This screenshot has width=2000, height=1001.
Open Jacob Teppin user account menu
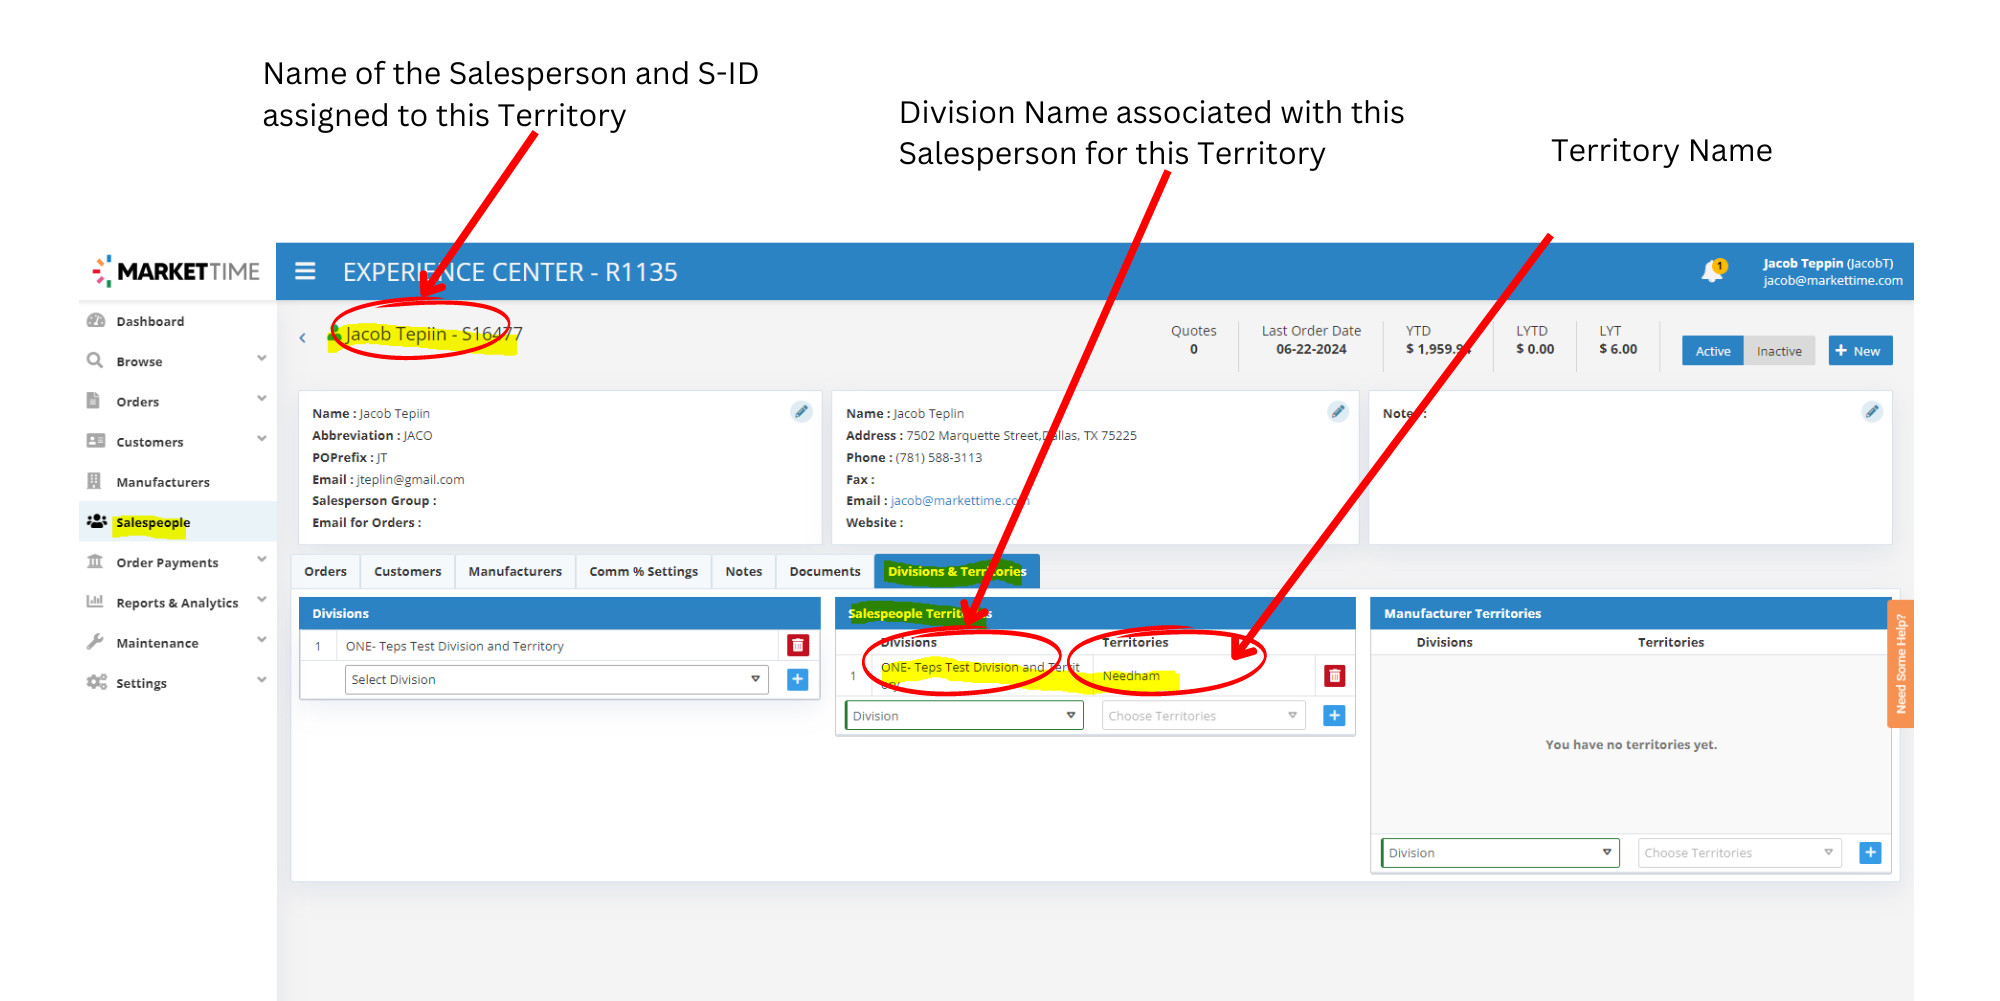click(x=1832, y=271)
